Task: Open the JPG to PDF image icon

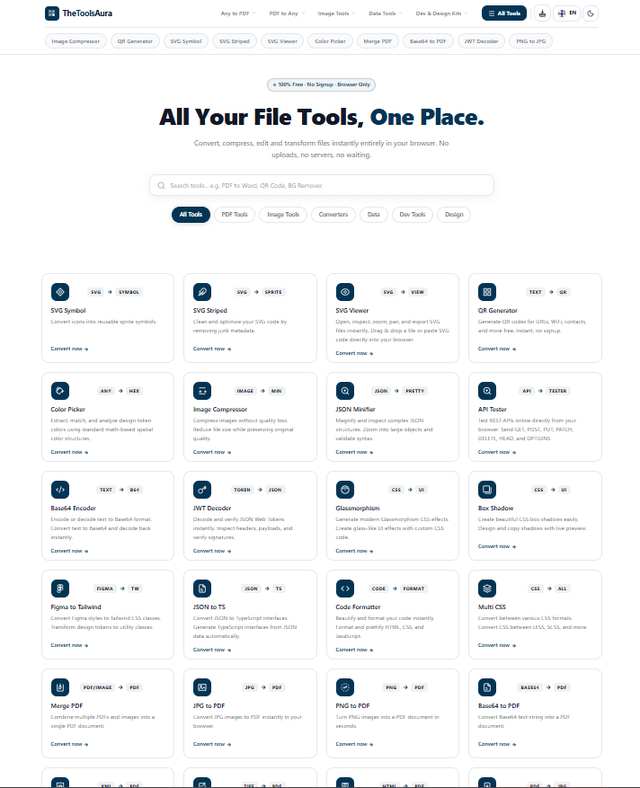Action: pos(202,687)
